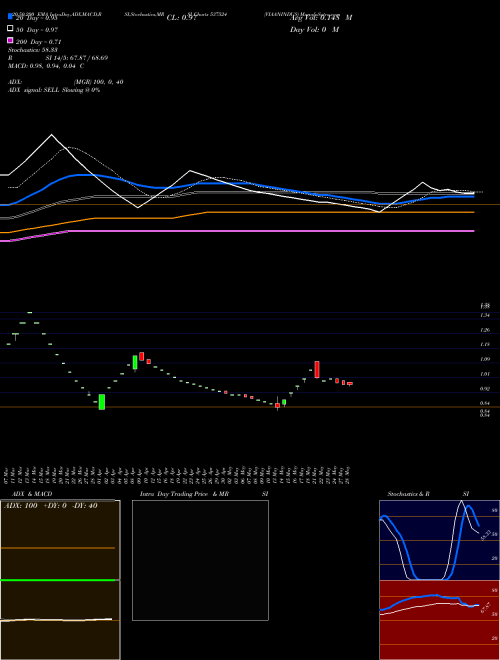Select the '200 Day = 0.71' legend text

point(38,42)
